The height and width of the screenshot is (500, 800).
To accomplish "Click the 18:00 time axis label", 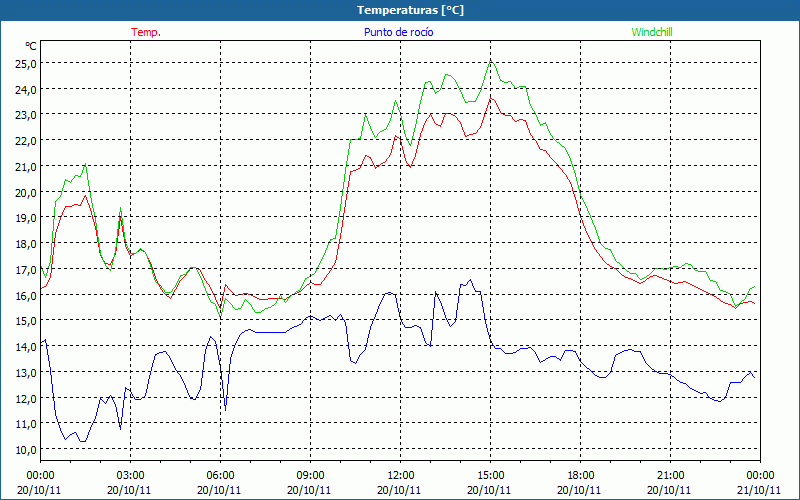I will pos(581,476).
